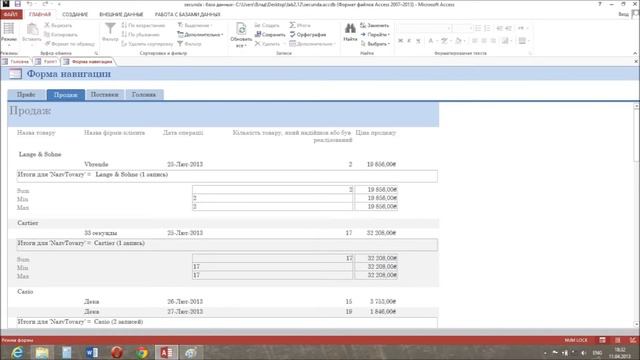The height and width of the screenshot is (360, 640).
Task: Toggle align right text button
Action: point(493,41)
